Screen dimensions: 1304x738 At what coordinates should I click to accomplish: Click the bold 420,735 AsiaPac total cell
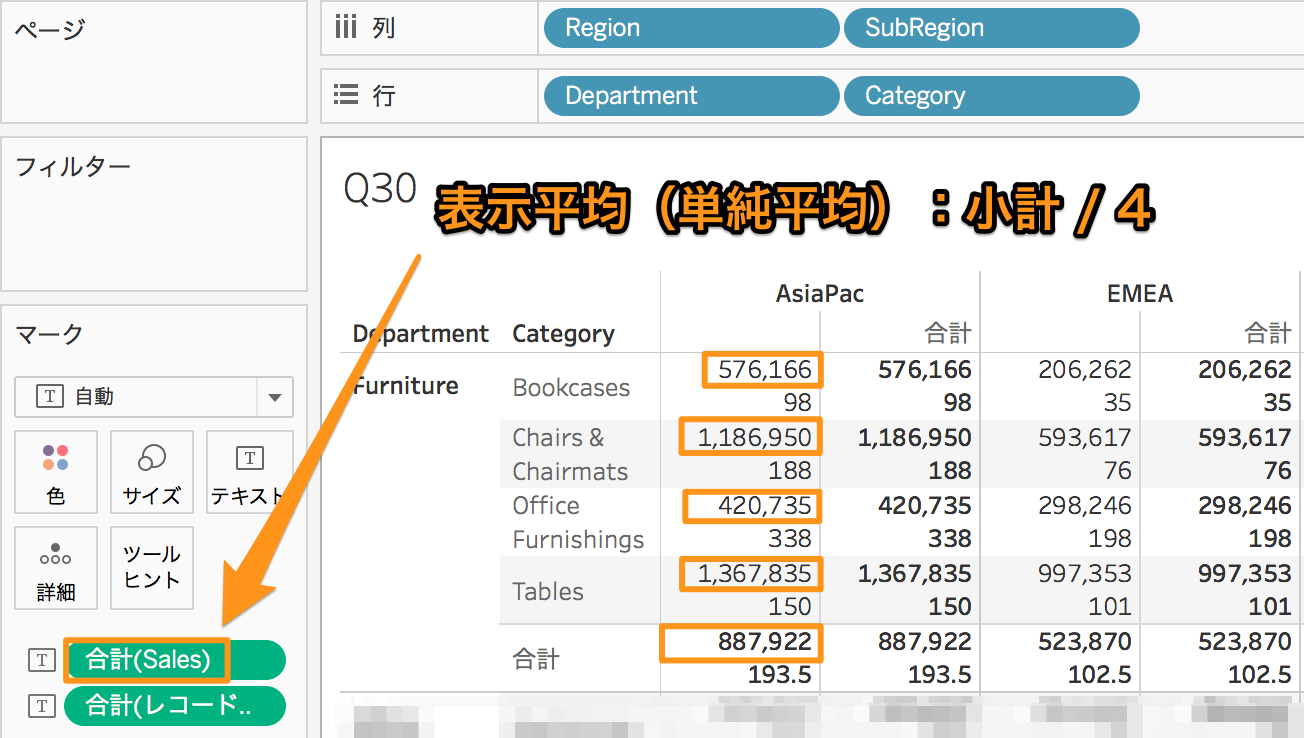(925, 506)
